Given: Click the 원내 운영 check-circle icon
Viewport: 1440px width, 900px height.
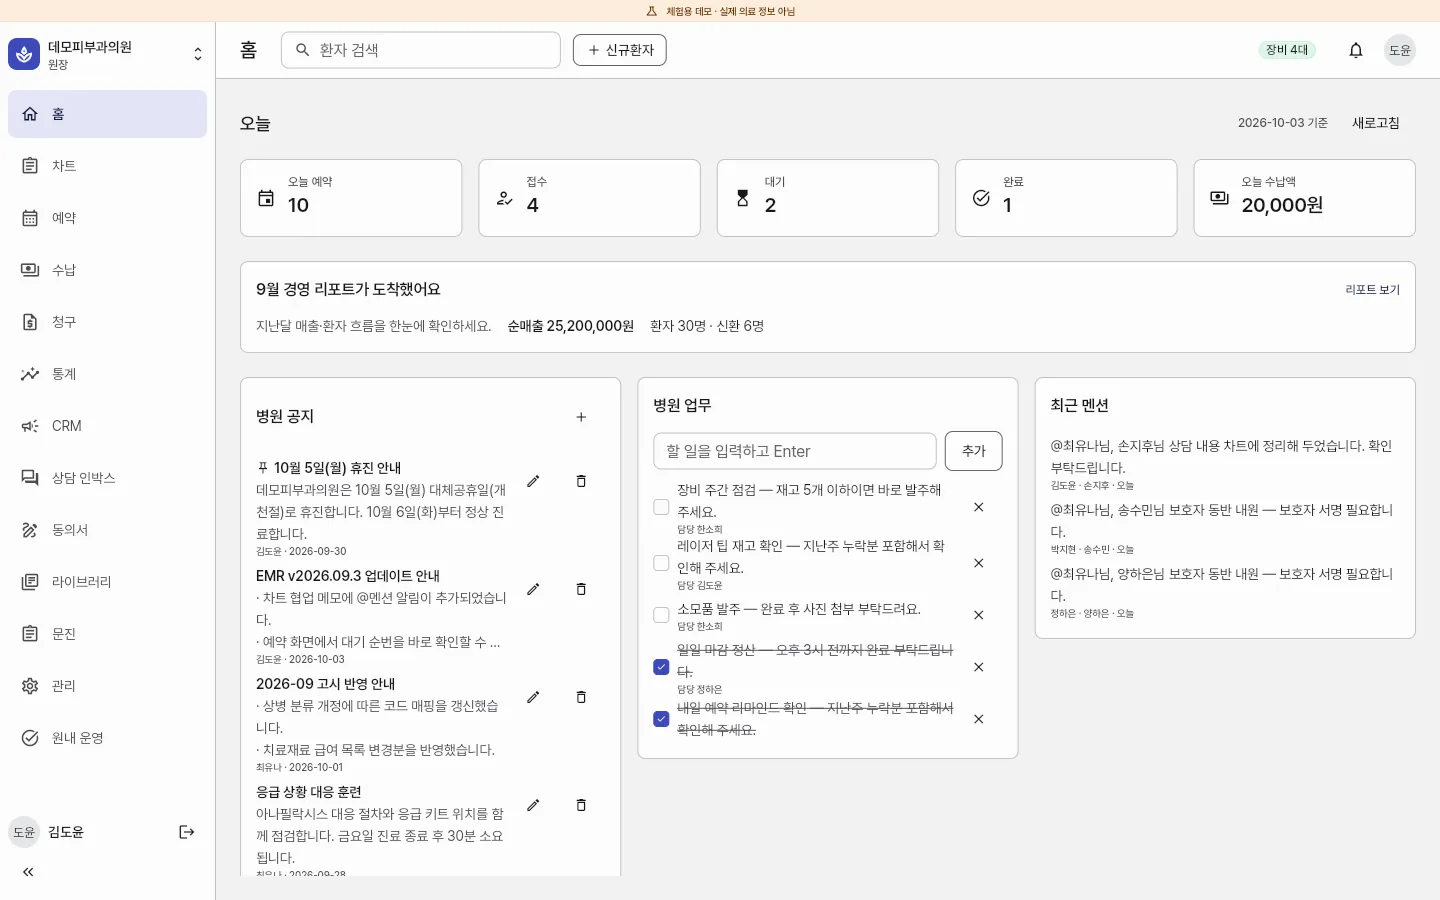Looking at the screenshot, I should click(30, 738).
